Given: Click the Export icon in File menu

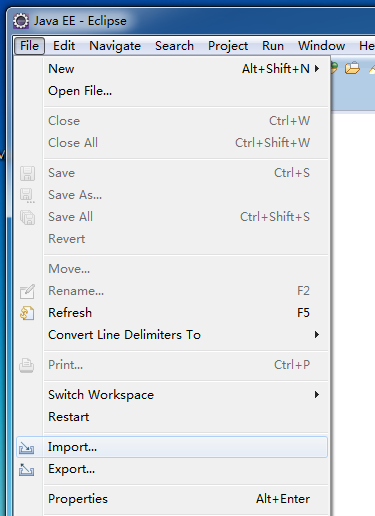Looking at the screenshot, I should pos(26,469).
